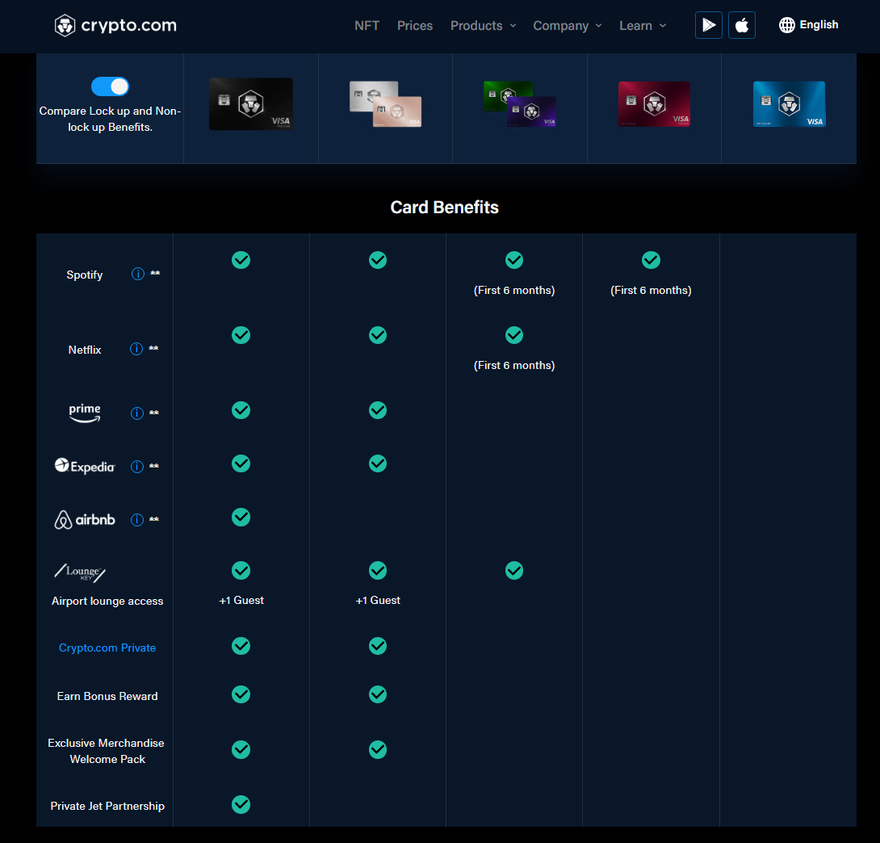Expand the Learn dropdown
Viewport: 880px width, 843px height.
(642, 25)
